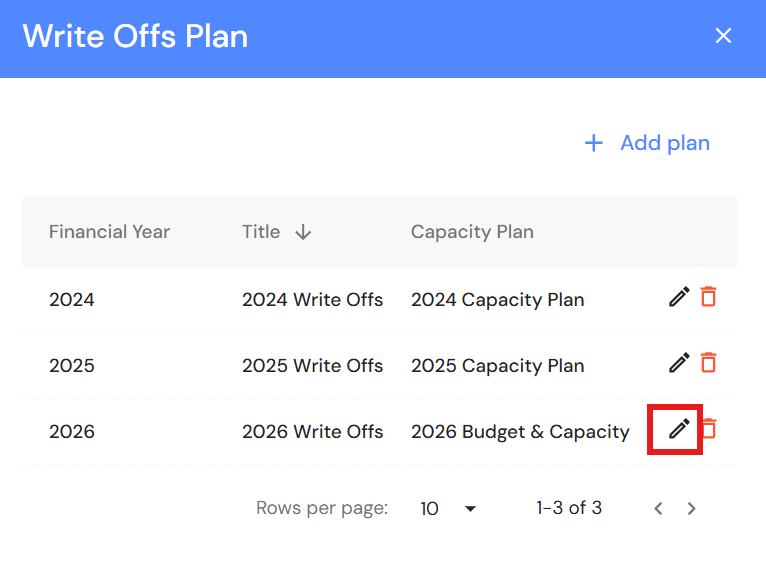Image resolution: width=766 pixels, height=577 pixels.
Task: Click the 2025 Write Offs title
Action: coord(312,365)
